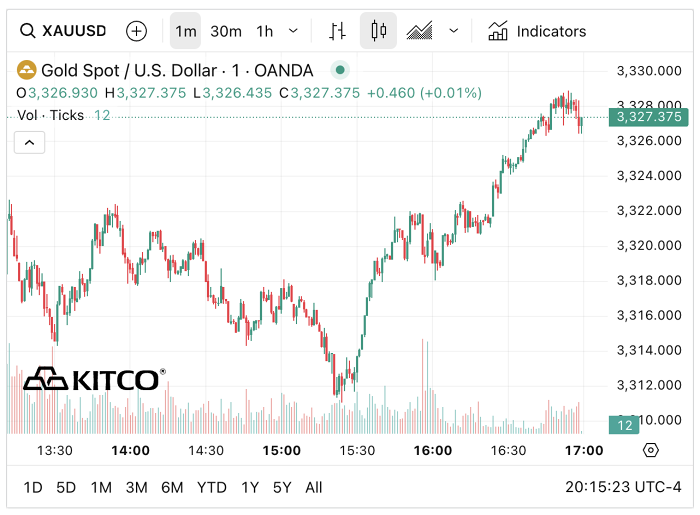Click the 17:00 time axis label
The height and width of the screenshot is (515, 700).
(x=584, y=450)
